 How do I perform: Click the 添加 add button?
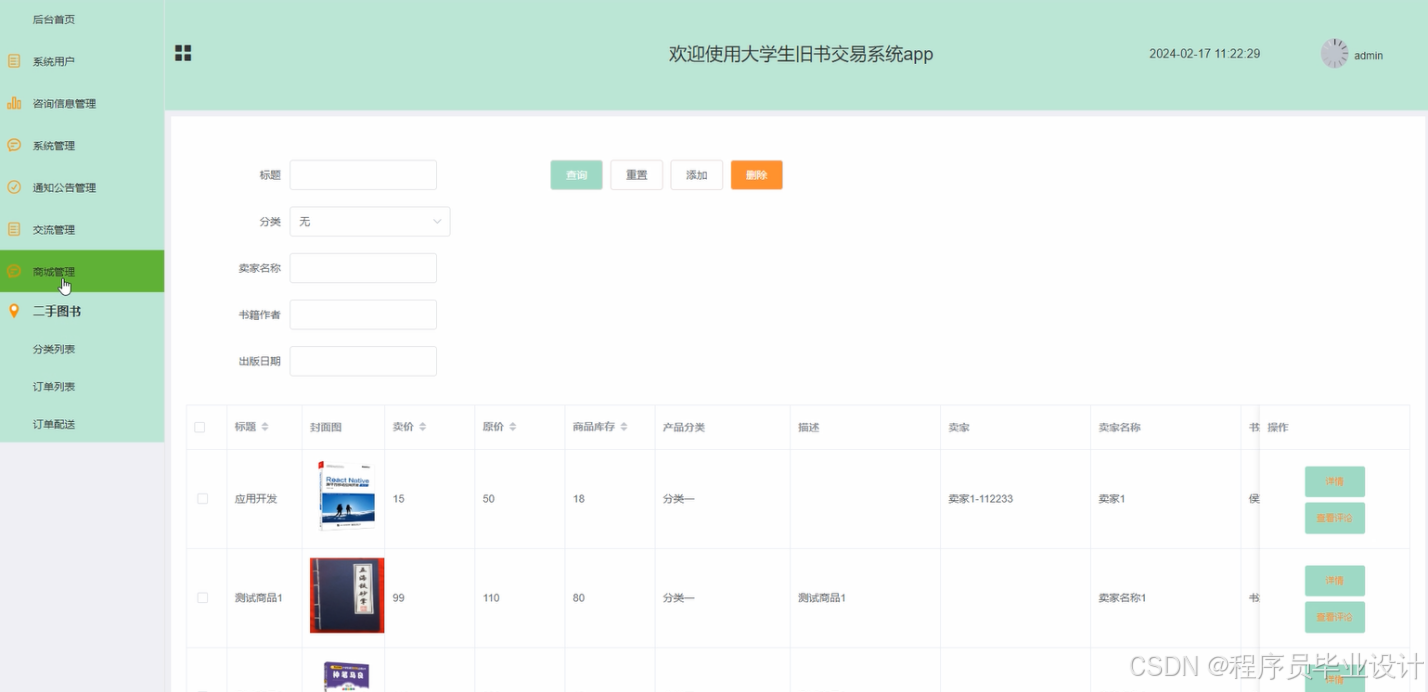click(x=696, y=175)
